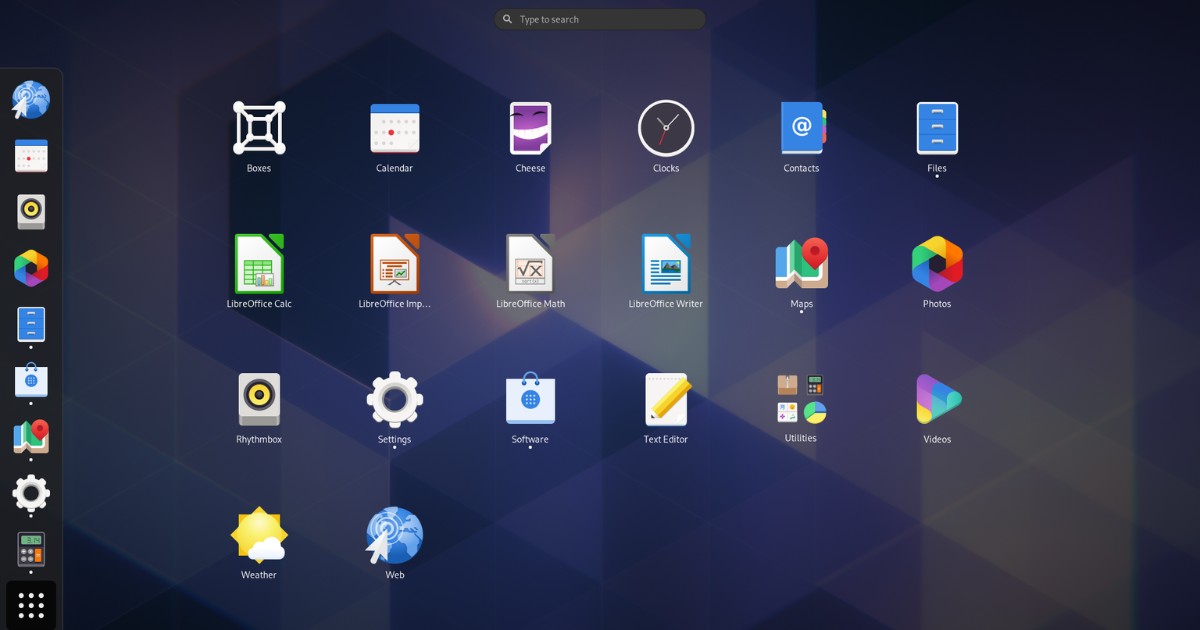Screen dimensions: 1200x630
Task: Click the Rhythmbox speaker icon in dock
Action: [31, 212]
